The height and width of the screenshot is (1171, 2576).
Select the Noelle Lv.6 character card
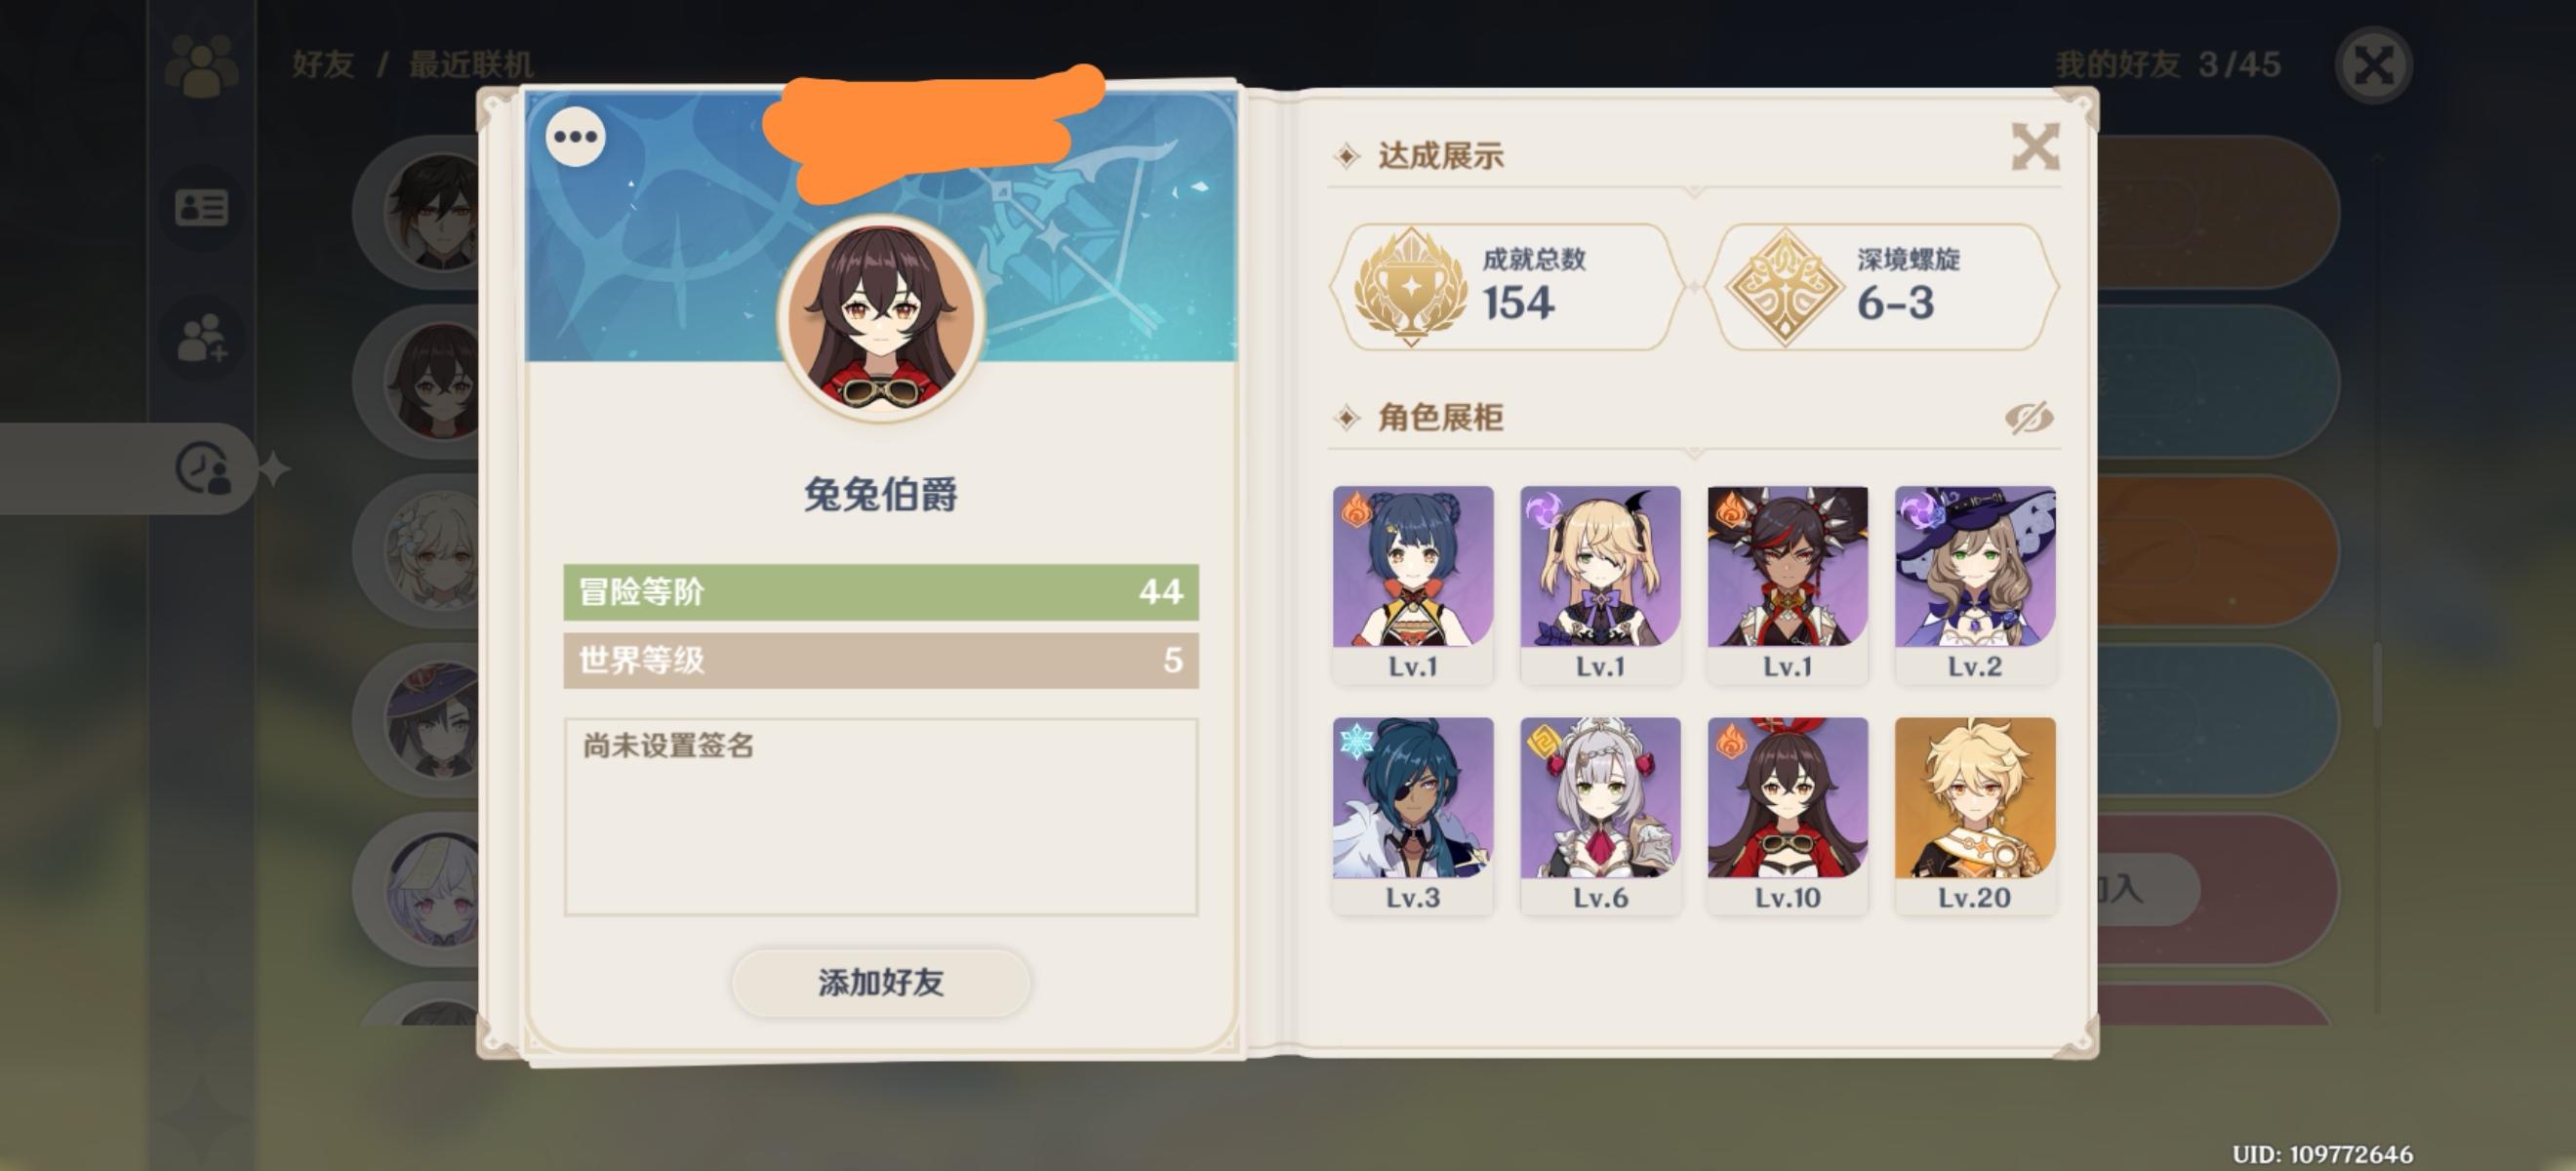[1600, 816]
